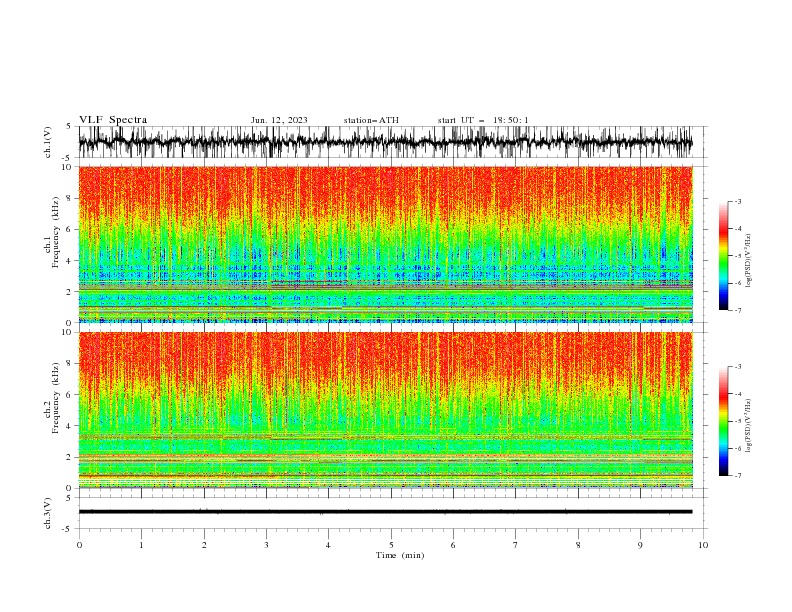Click the "5" tick on ch.3(V) axis
792x612 pixels.
[69, 498]
